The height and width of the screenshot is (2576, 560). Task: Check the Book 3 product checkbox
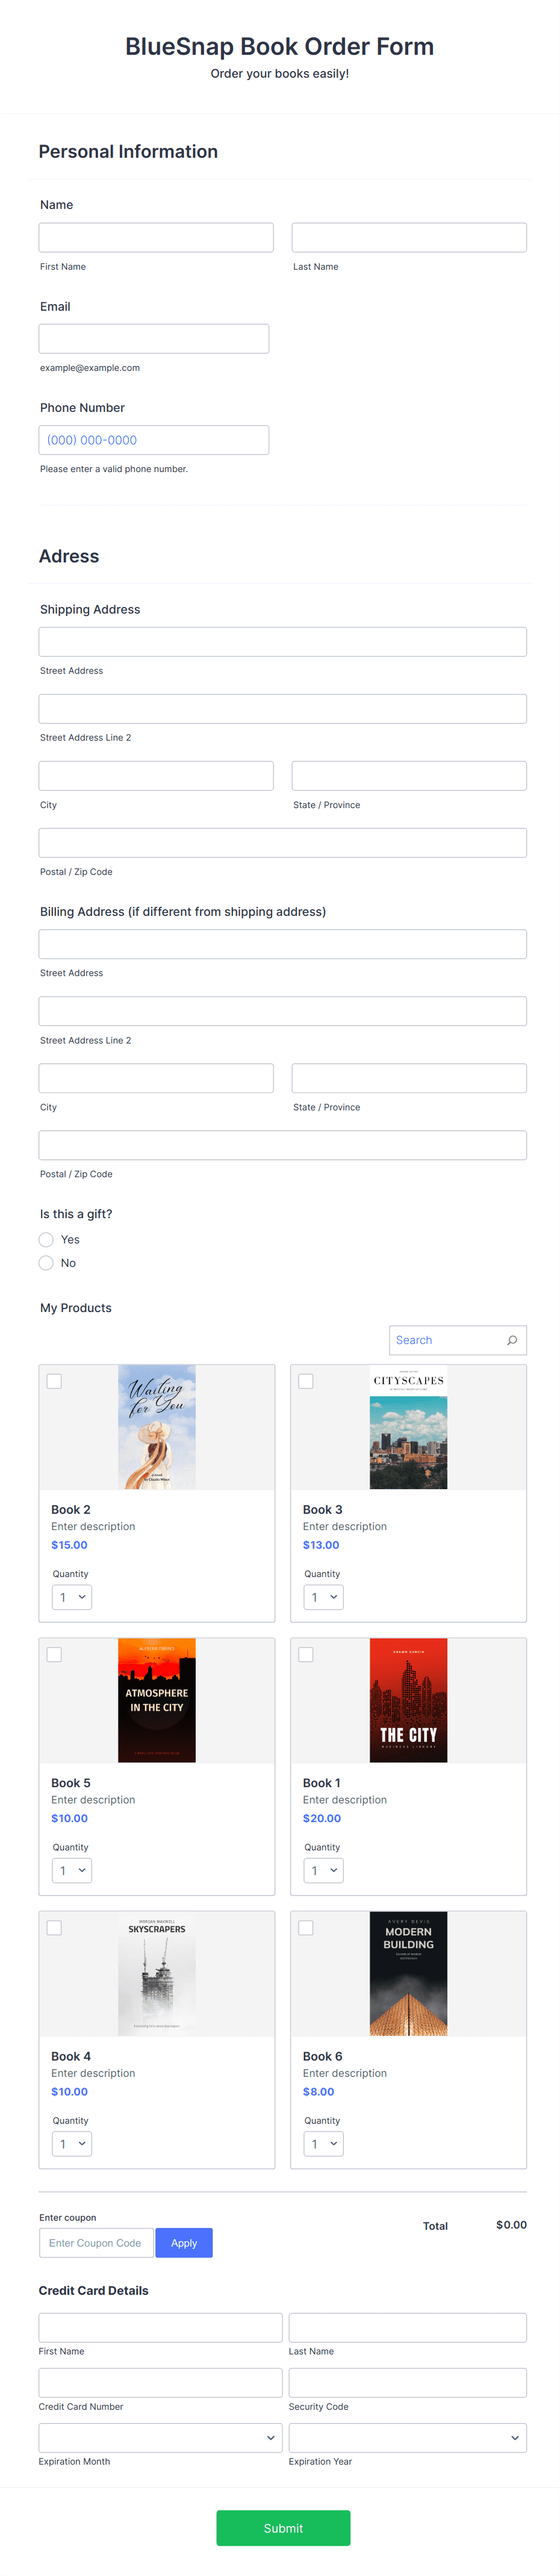[306, 1381]
